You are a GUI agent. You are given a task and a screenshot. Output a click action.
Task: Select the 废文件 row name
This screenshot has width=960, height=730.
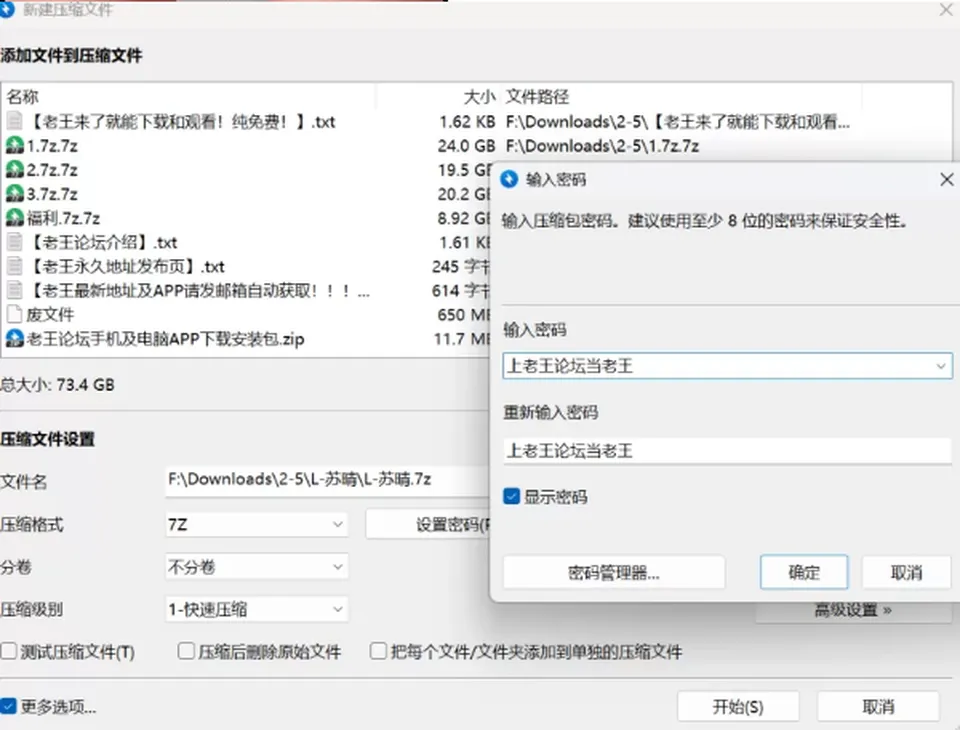coord(50,315)
